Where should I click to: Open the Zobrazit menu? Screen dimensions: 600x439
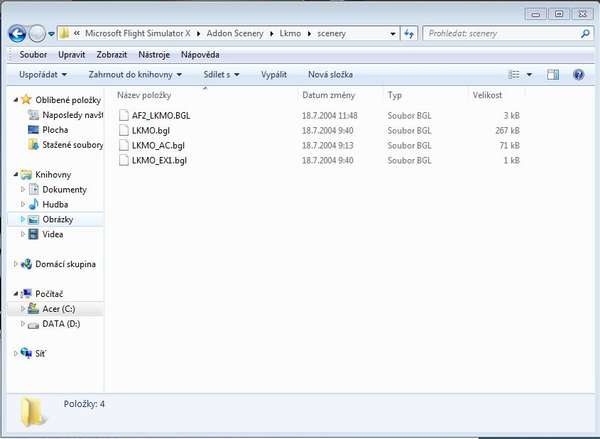click(112, 55)
